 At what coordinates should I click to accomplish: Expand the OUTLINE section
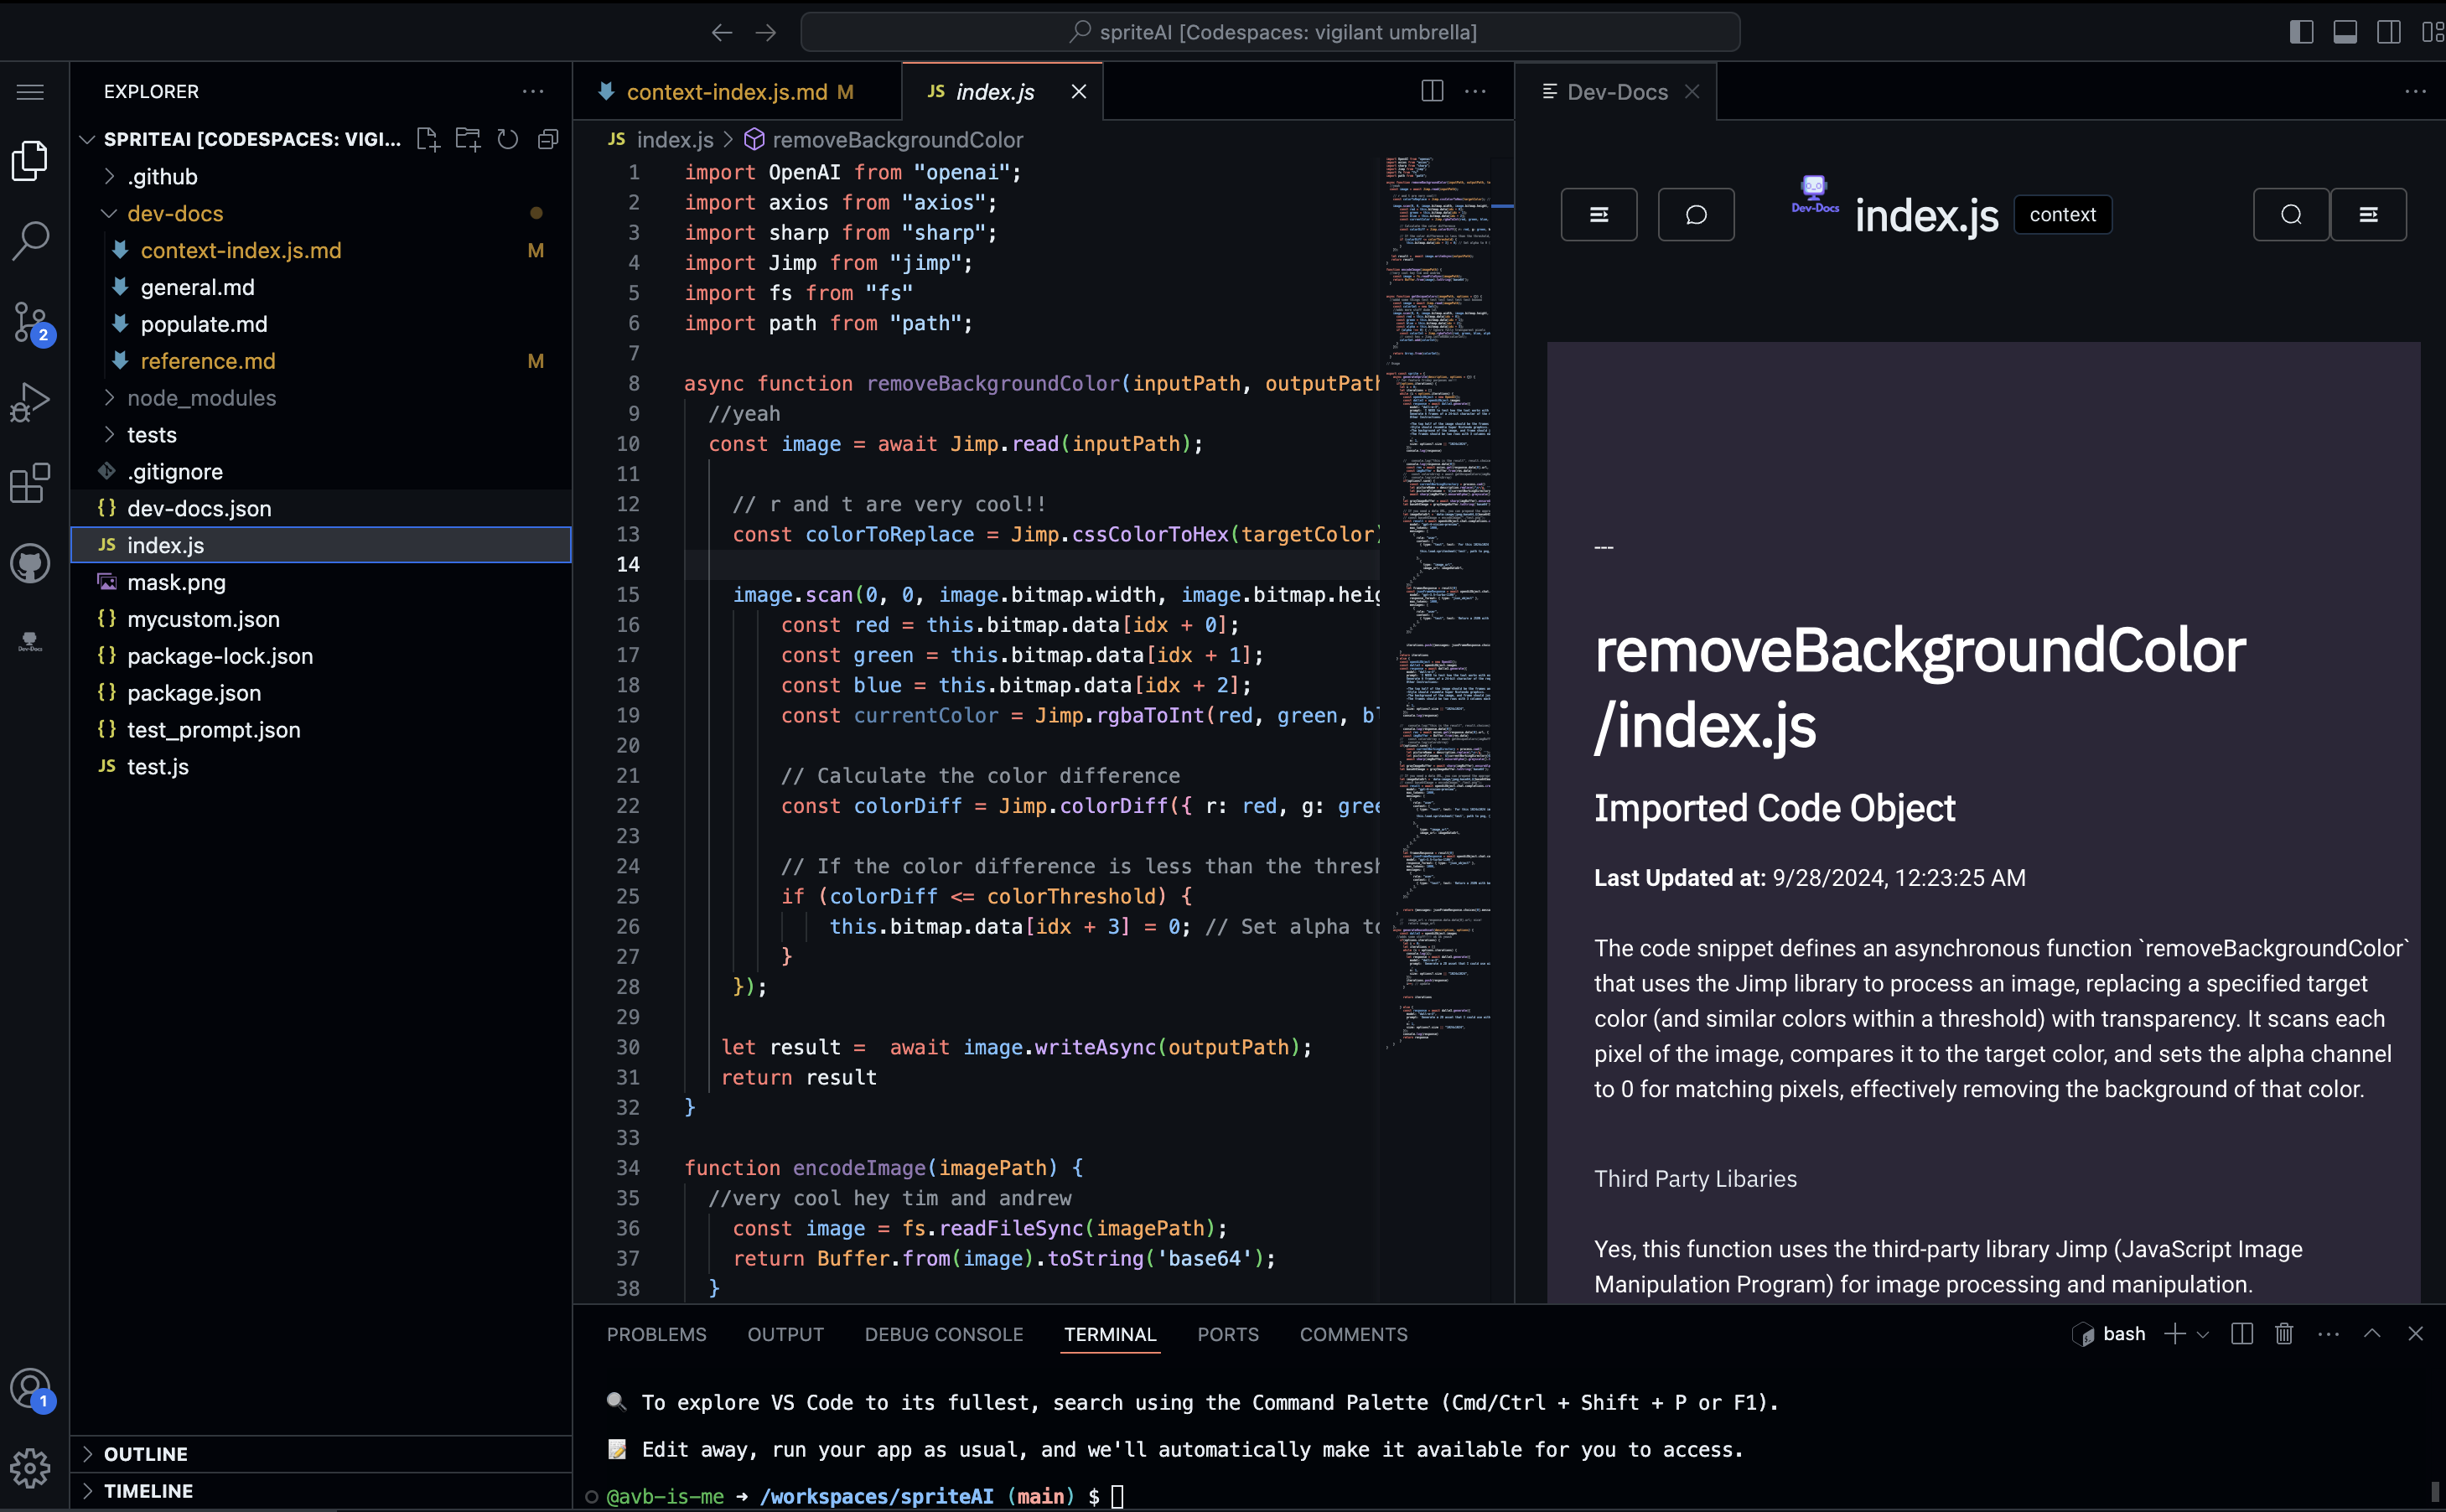tap(146, 1453)
